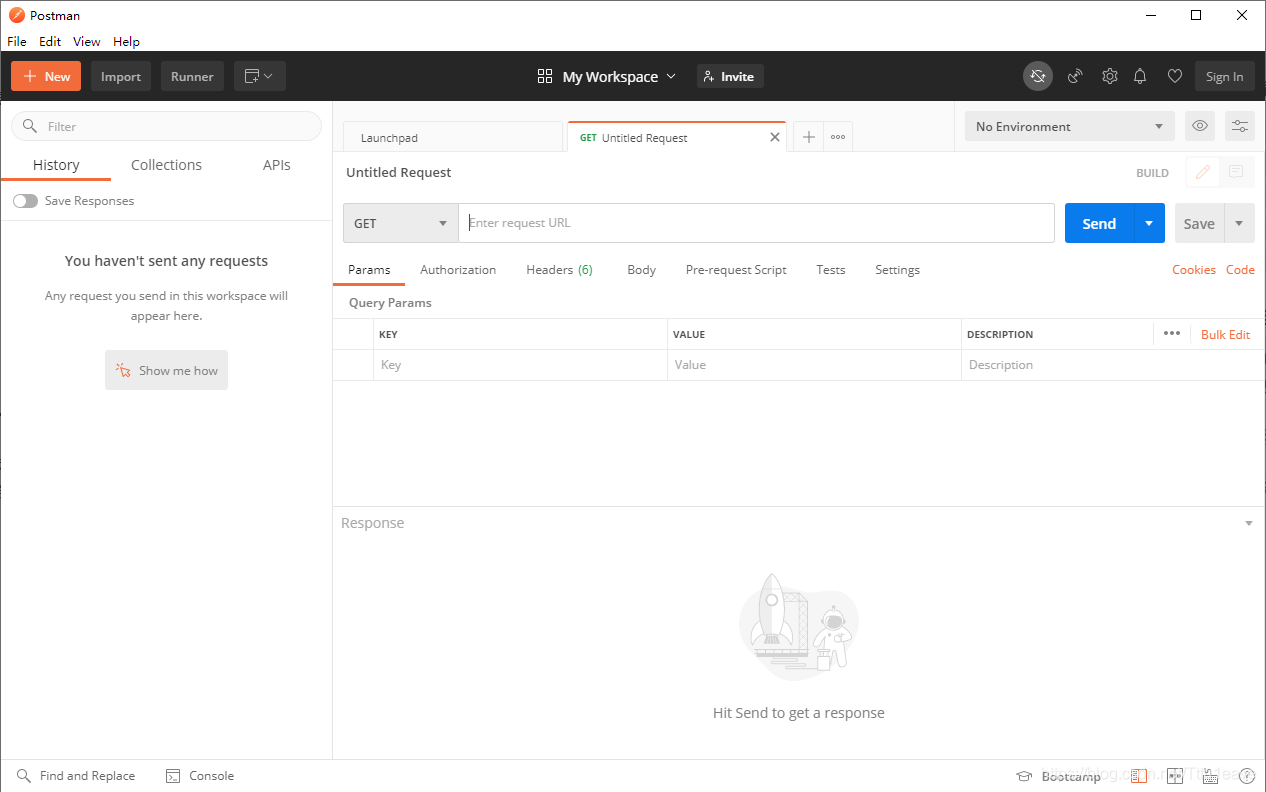
Task: Open the No Environment dropdown
Action: [x=1069, y=126]
